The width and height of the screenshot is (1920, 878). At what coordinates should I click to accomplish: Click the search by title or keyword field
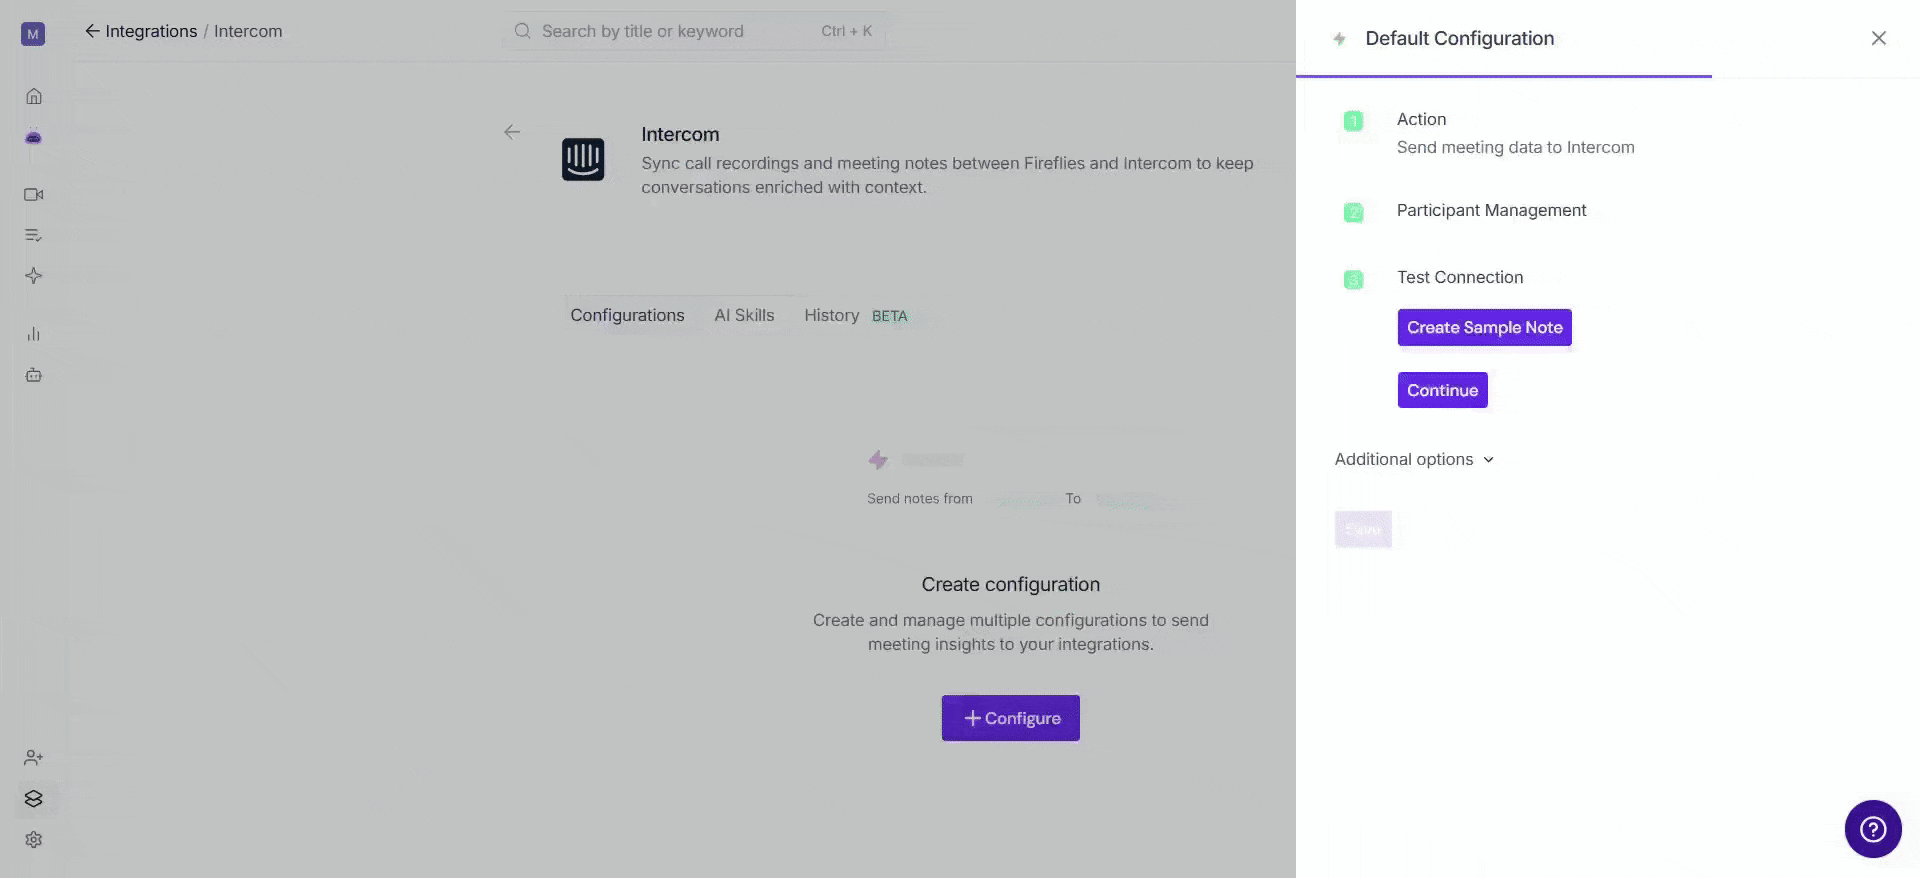click(x=694, y=31)
